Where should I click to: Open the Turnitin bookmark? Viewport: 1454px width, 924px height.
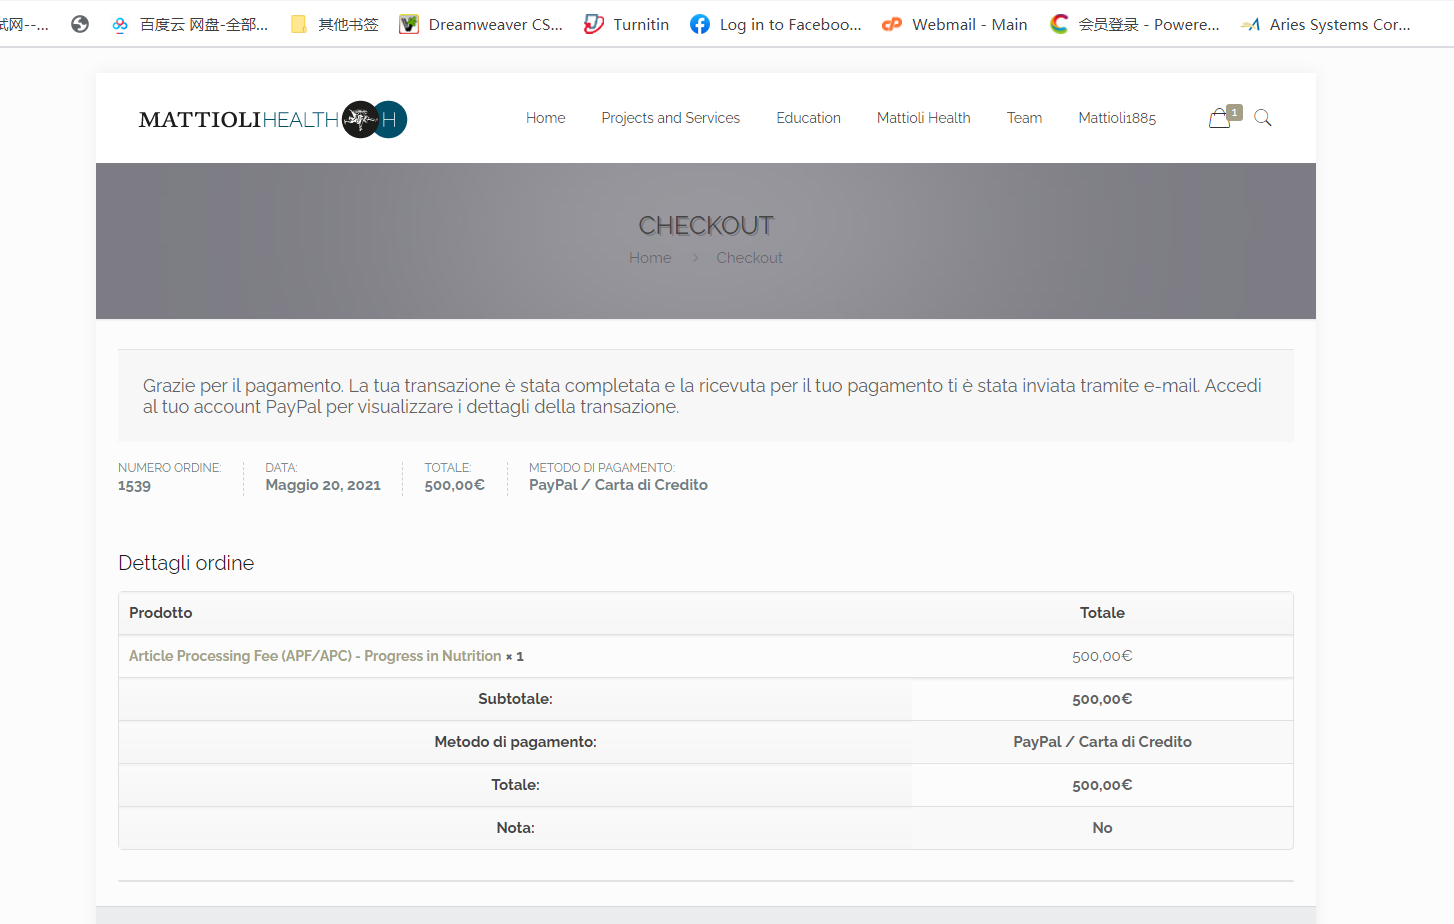tap(627, 24)
